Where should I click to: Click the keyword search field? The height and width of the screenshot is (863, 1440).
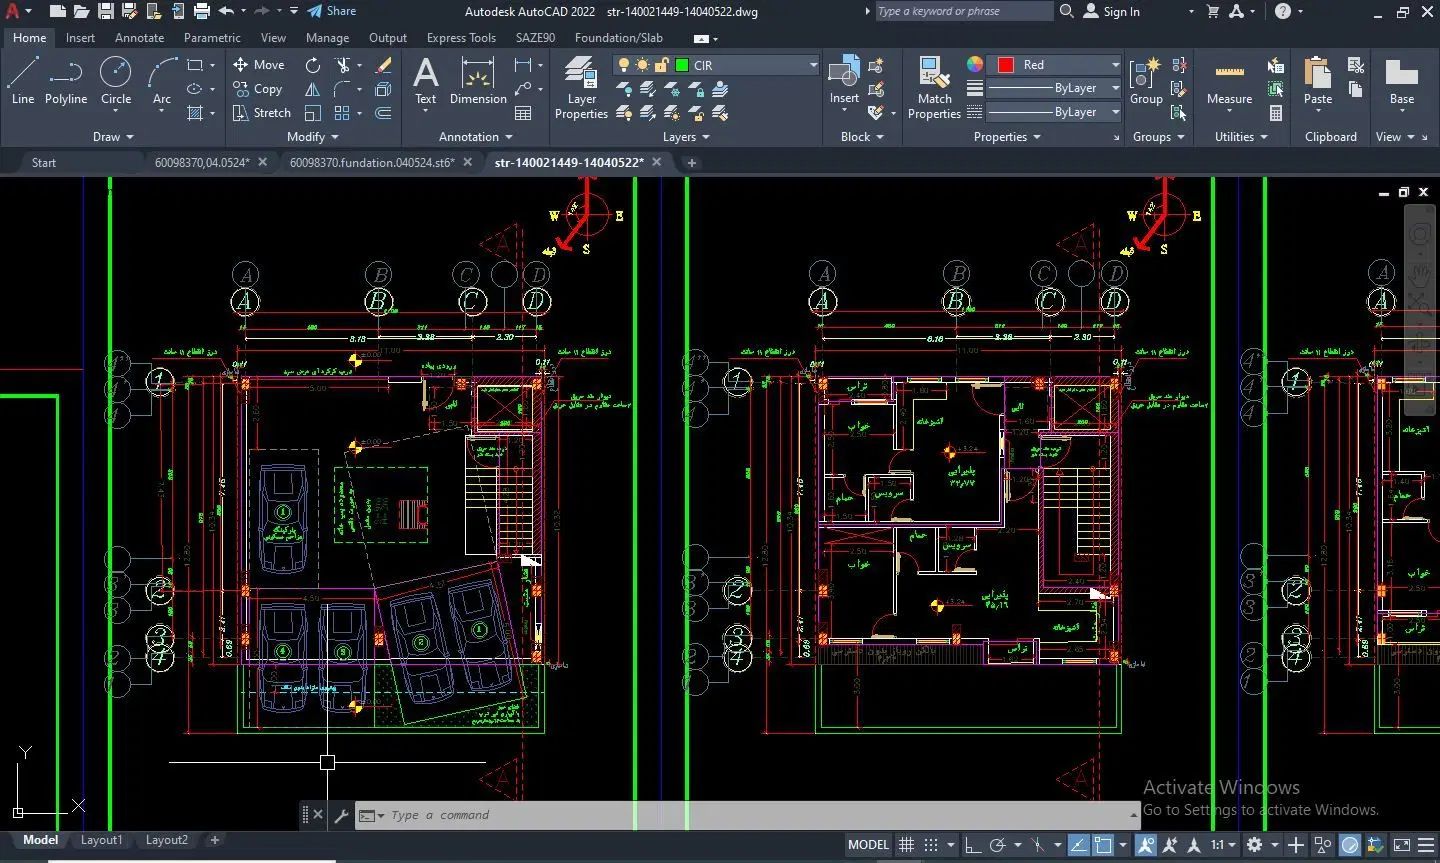pyautogui.click(x=964, y=11)
